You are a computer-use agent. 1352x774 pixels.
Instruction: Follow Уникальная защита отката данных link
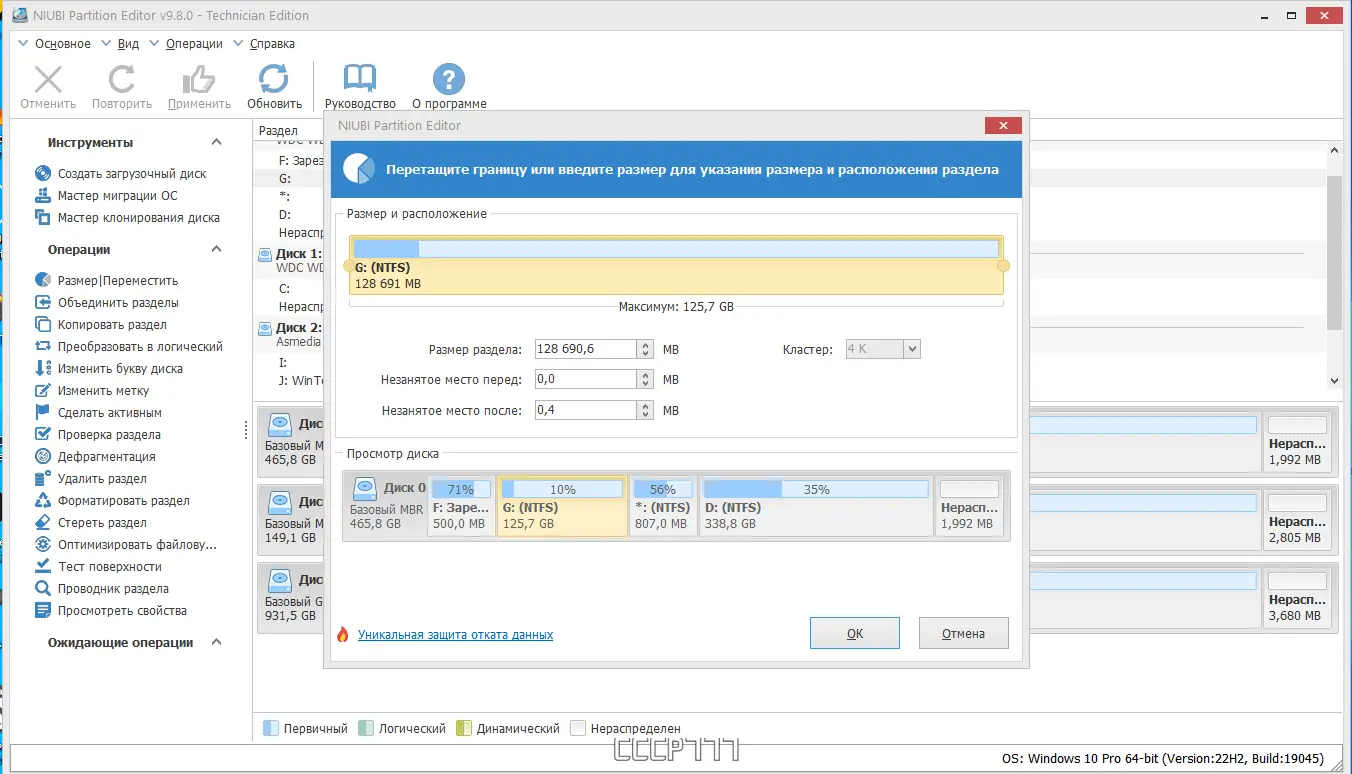coord(455,634)
